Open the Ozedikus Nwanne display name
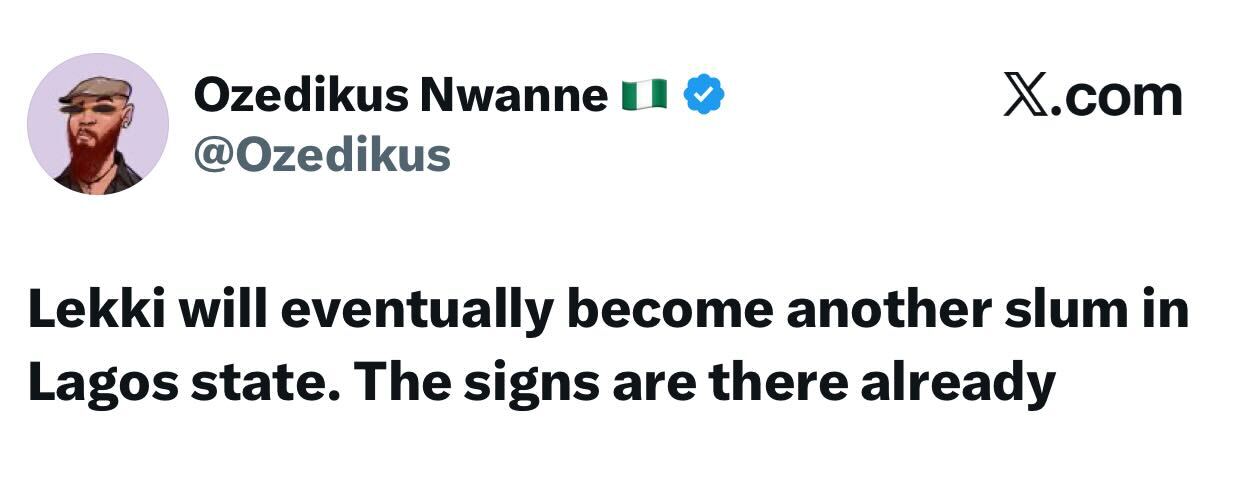 400,96
